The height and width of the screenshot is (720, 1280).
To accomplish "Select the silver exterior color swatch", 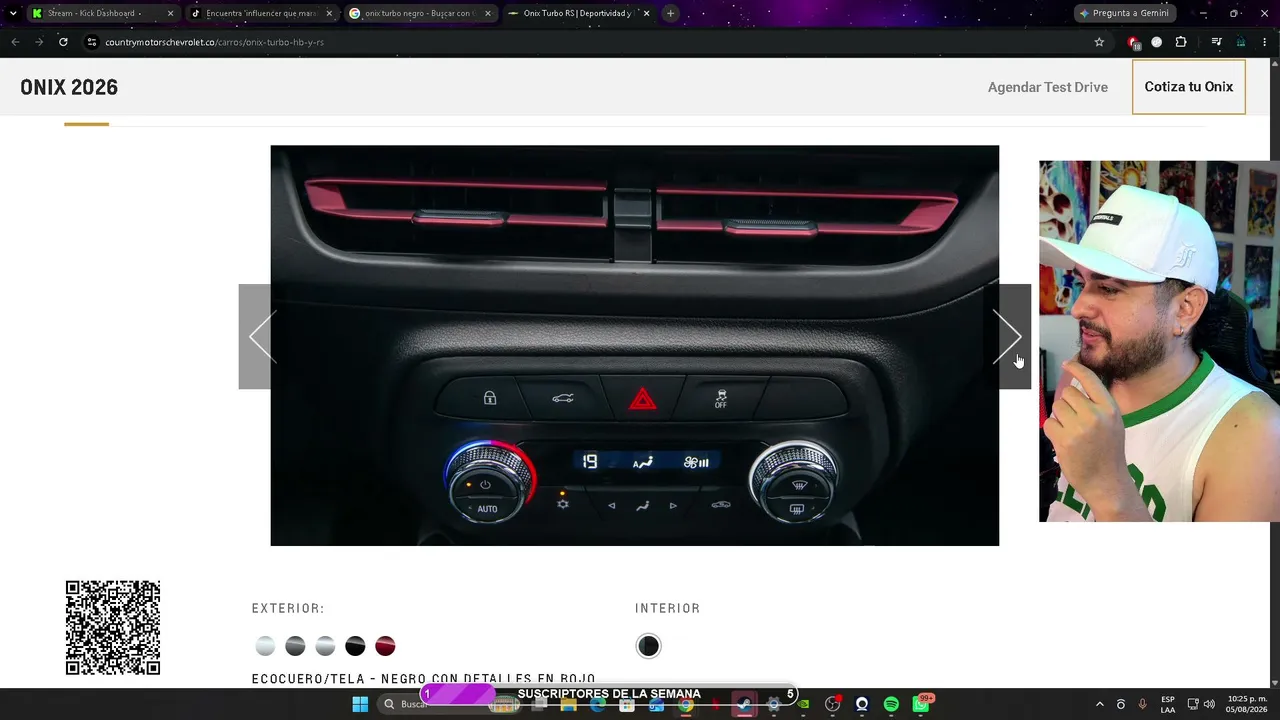I will coord(325,646).
